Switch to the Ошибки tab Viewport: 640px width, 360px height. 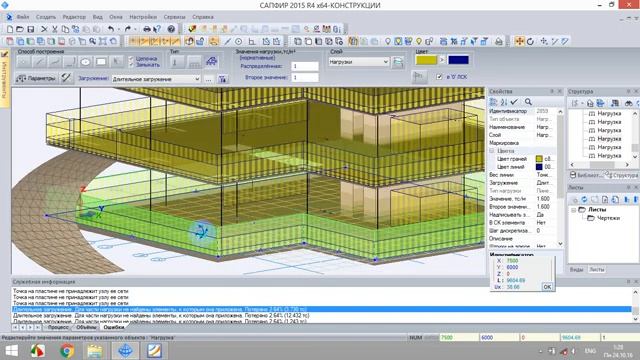tap(113, 327)
